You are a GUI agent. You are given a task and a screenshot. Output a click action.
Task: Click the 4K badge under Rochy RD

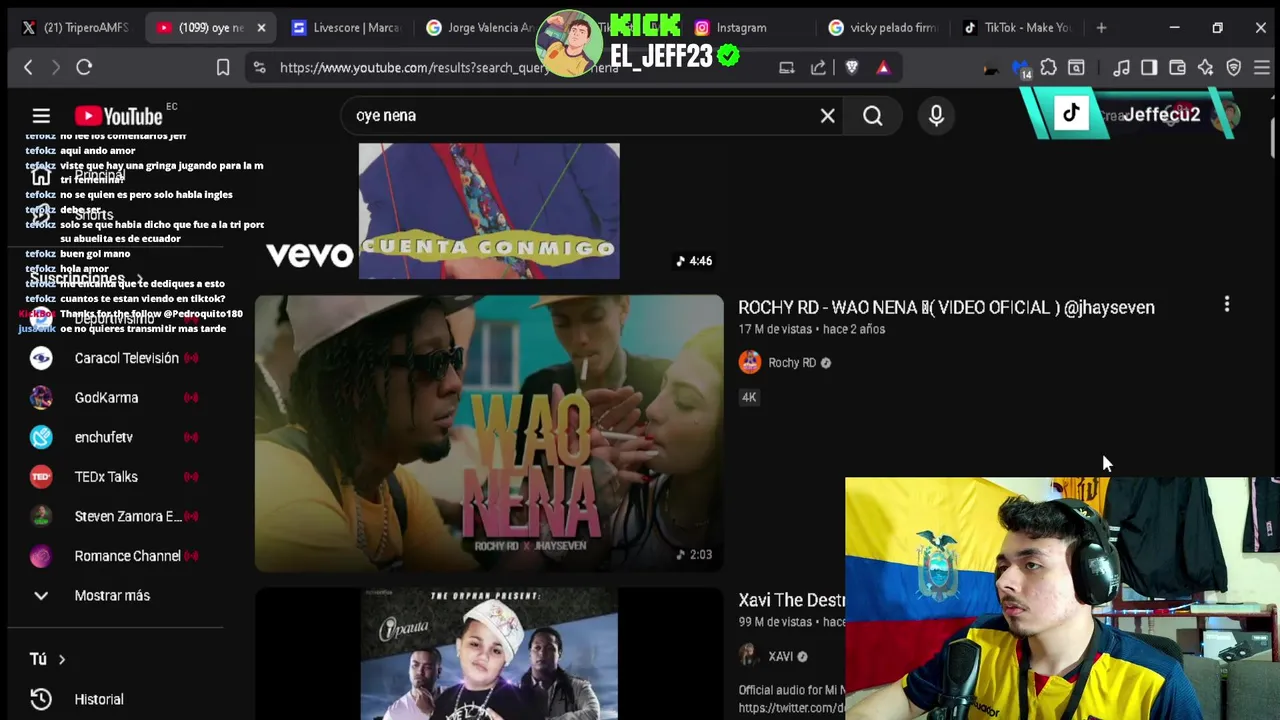click(x=749, y=397)
